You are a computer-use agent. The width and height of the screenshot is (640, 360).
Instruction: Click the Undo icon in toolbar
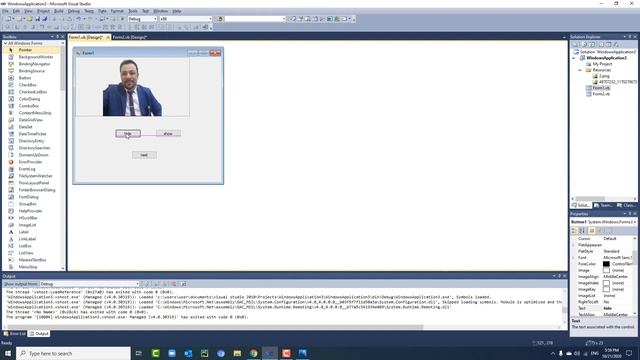pyautogui.click(x=79, y=19)
